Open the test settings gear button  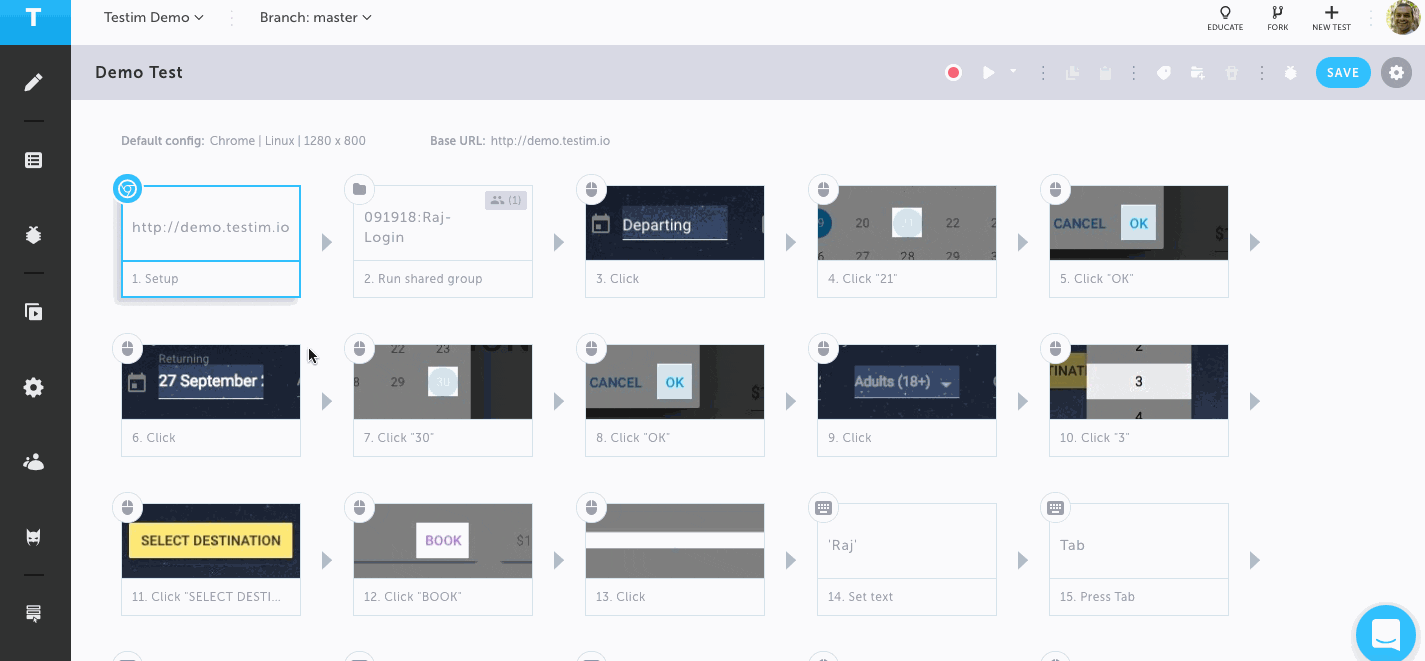click(1397, 73)
